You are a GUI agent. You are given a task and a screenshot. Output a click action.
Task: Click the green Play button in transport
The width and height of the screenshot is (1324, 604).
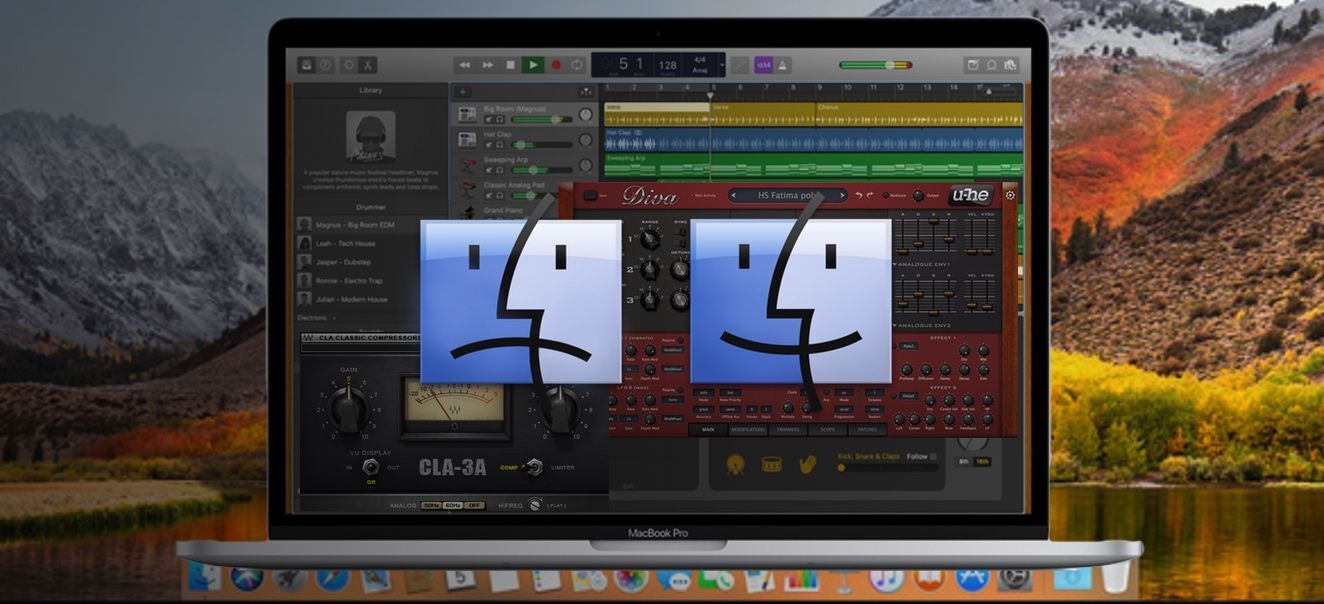point(533,65)
